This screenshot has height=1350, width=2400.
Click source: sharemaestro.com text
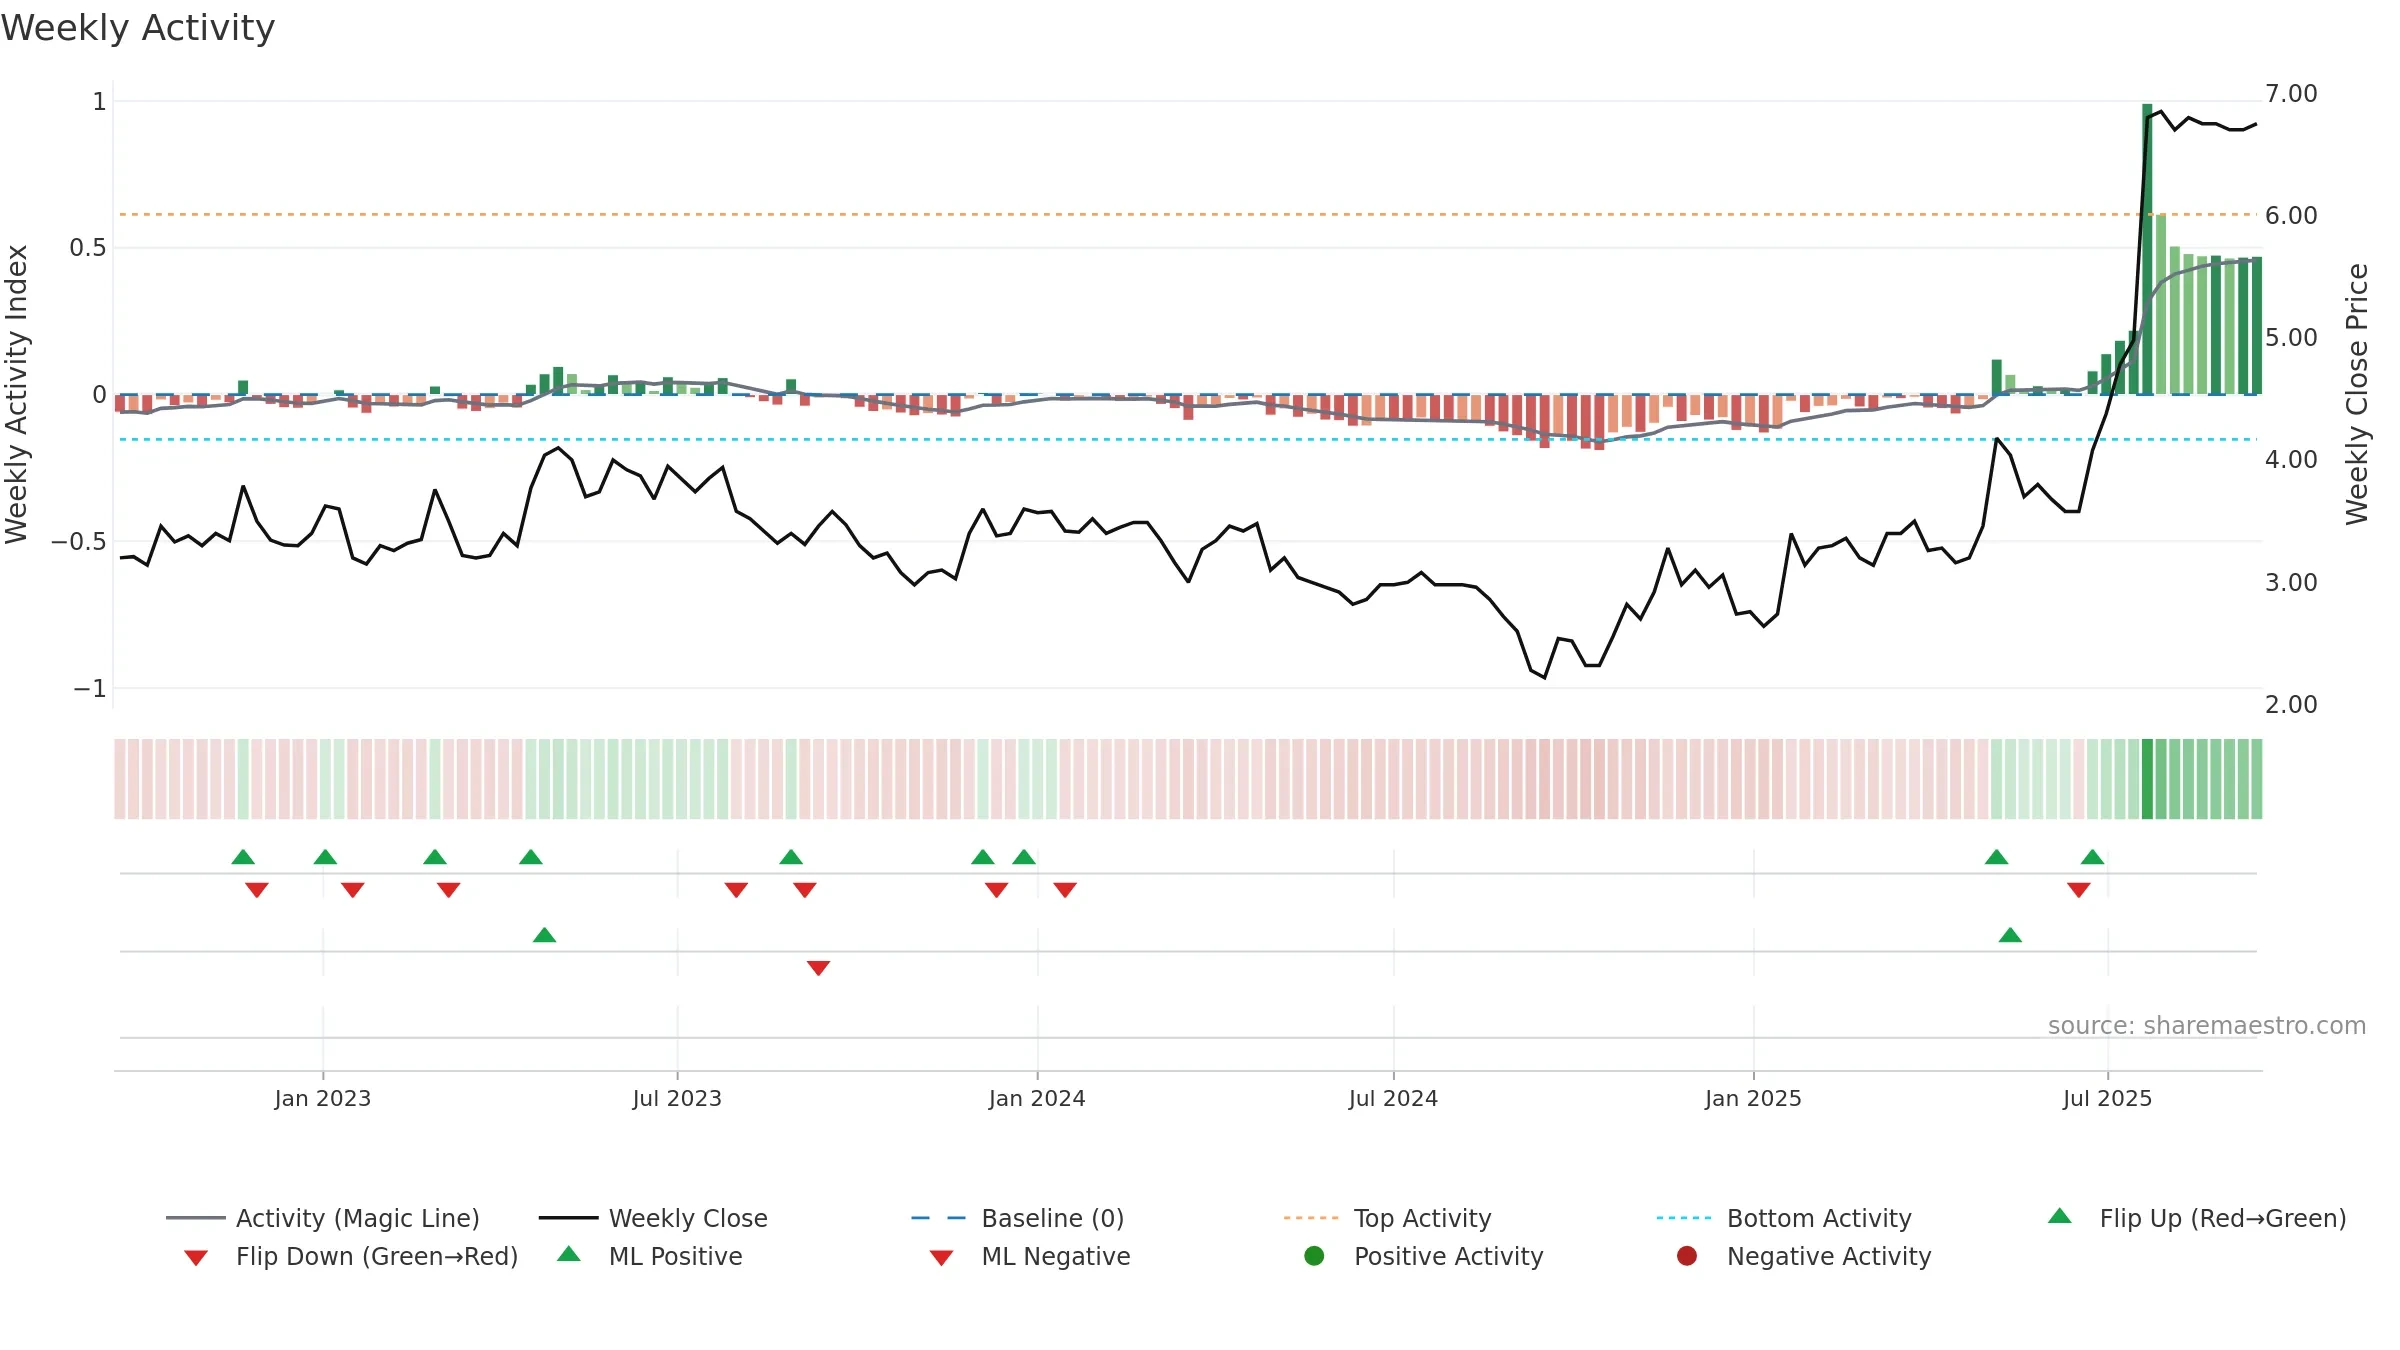coord(2207,1025)
